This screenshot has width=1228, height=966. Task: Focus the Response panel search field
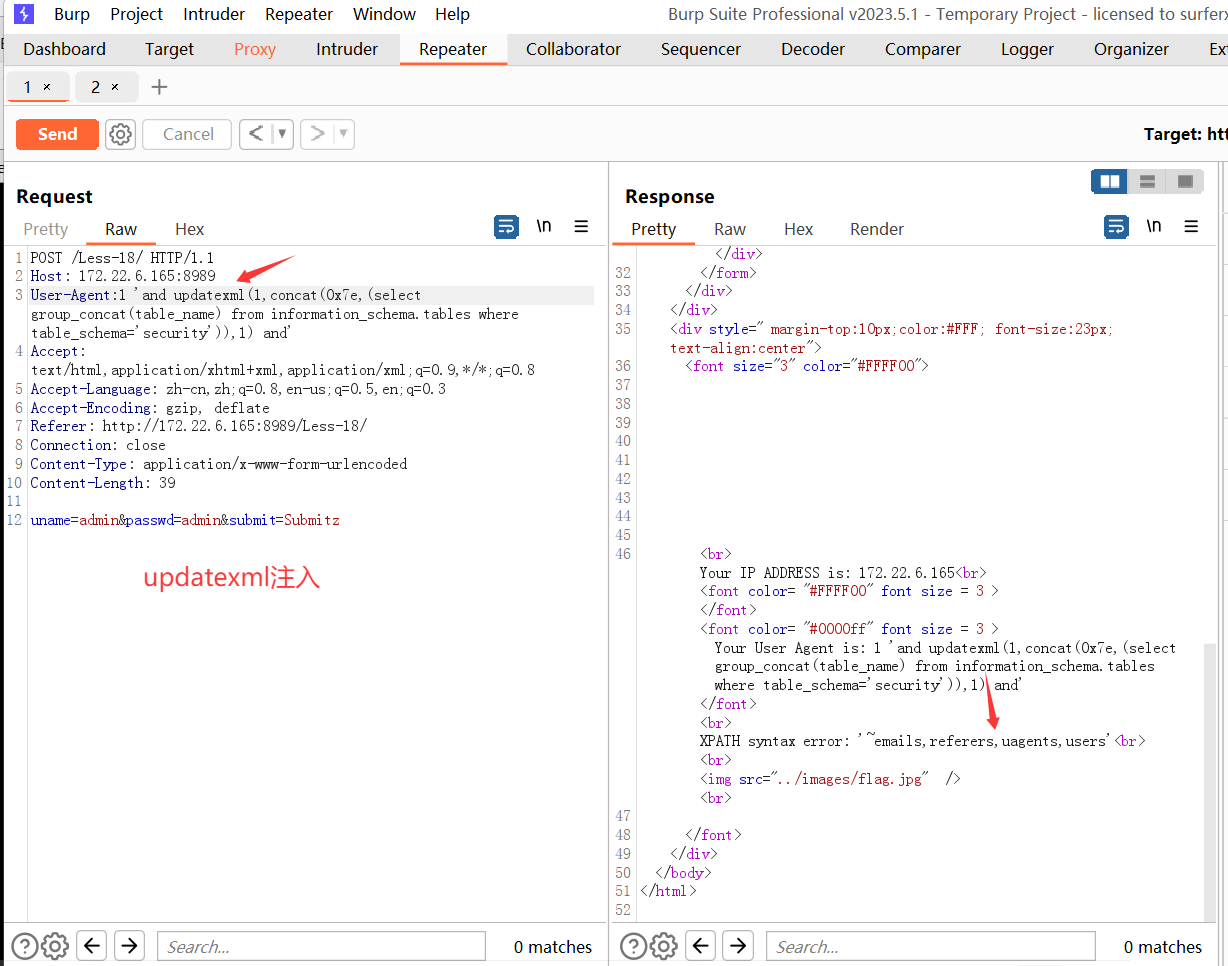(x=930, y=946)
